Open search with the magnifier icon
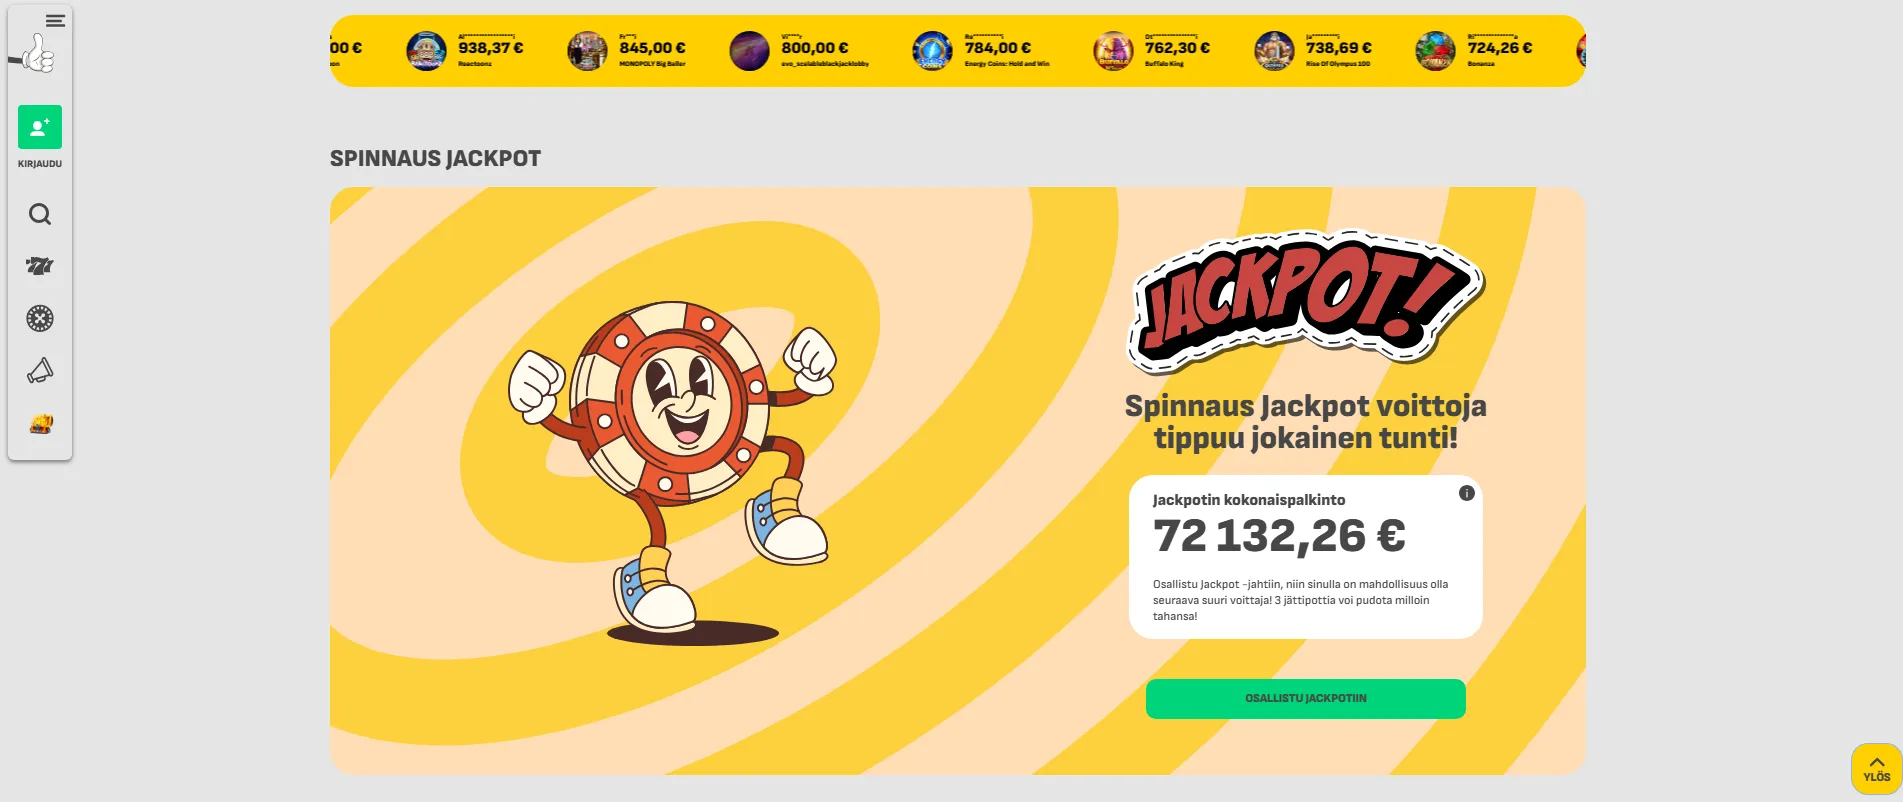Viewport: 1903px width, 802px height. tap(40, 214)
